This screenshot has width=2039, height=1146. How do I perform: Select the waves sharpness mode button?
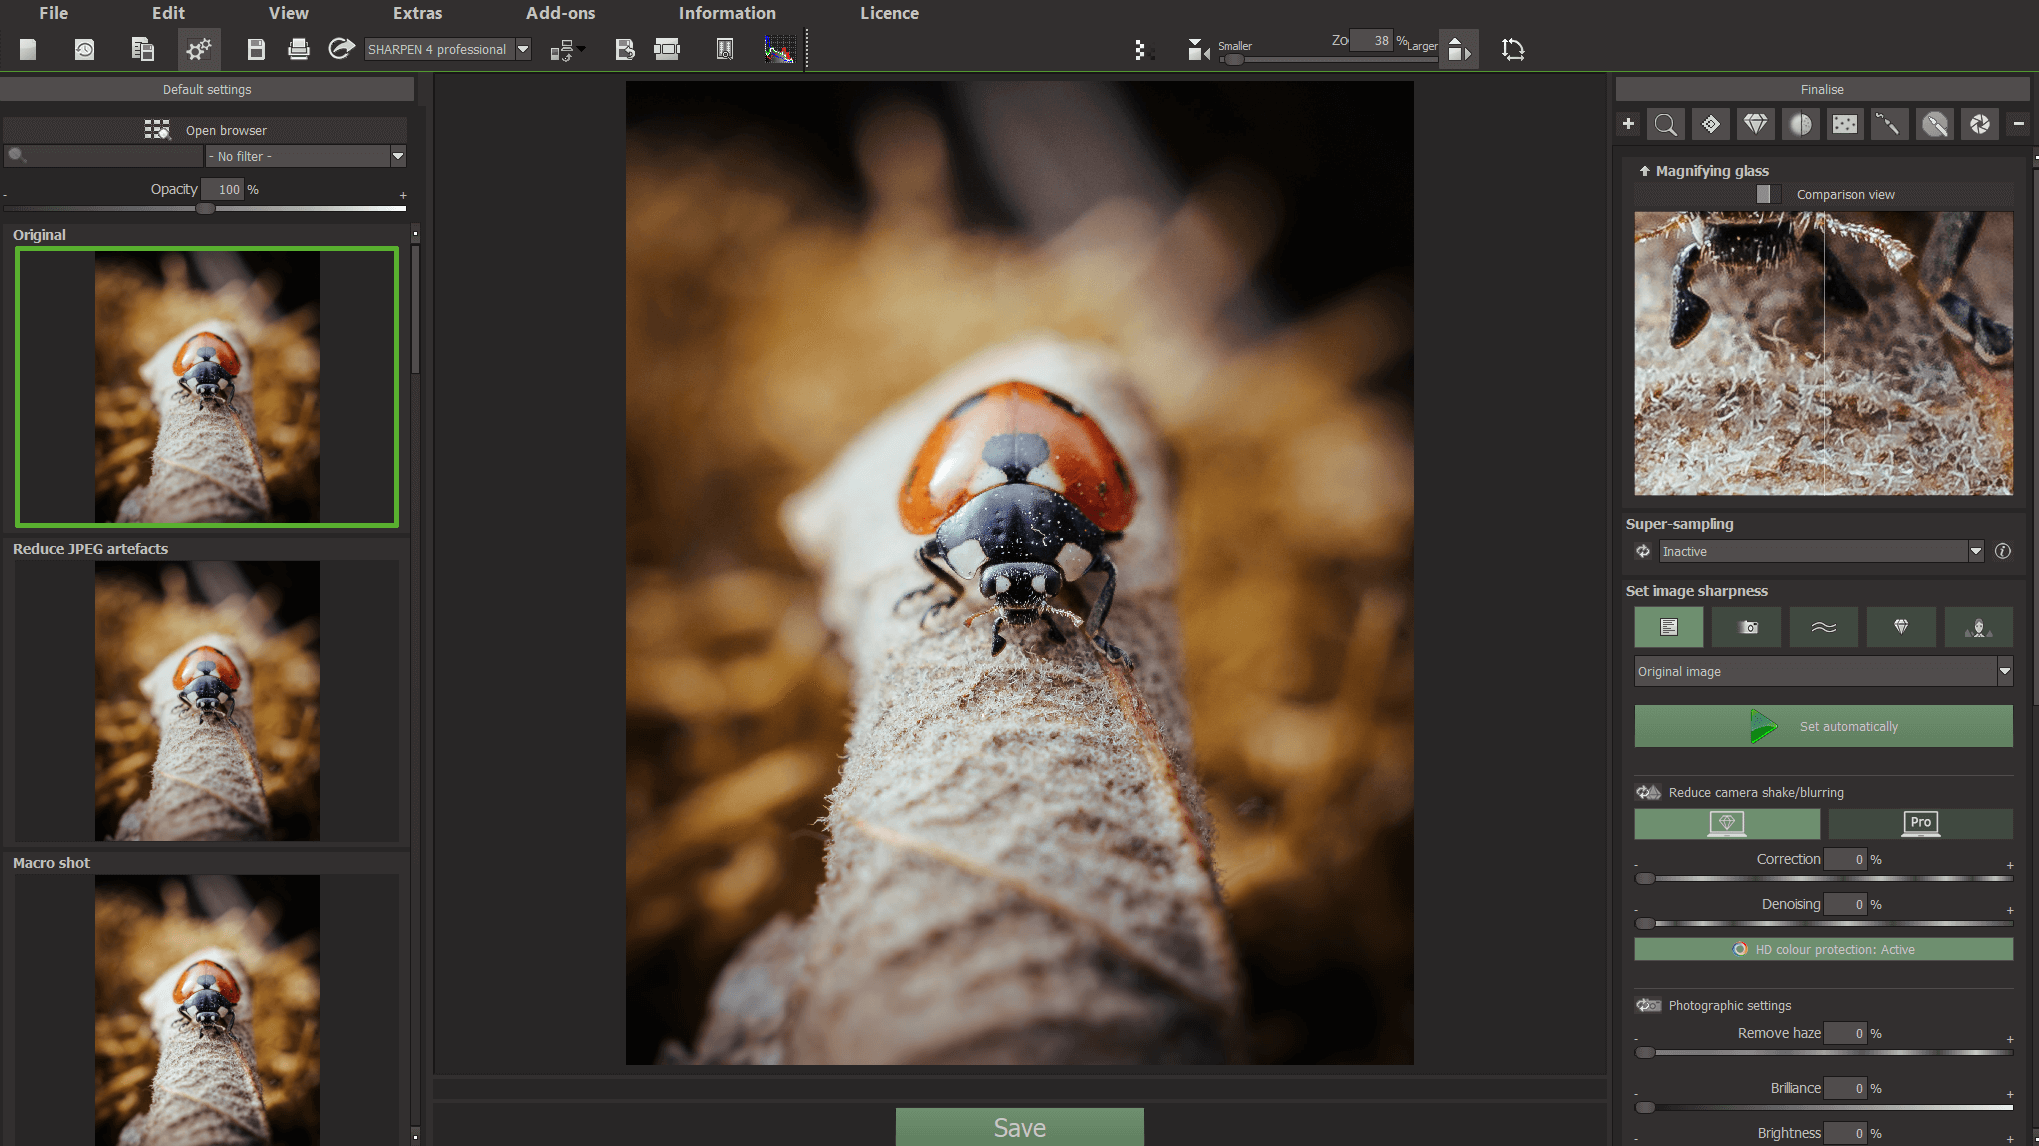point(1824,627)
